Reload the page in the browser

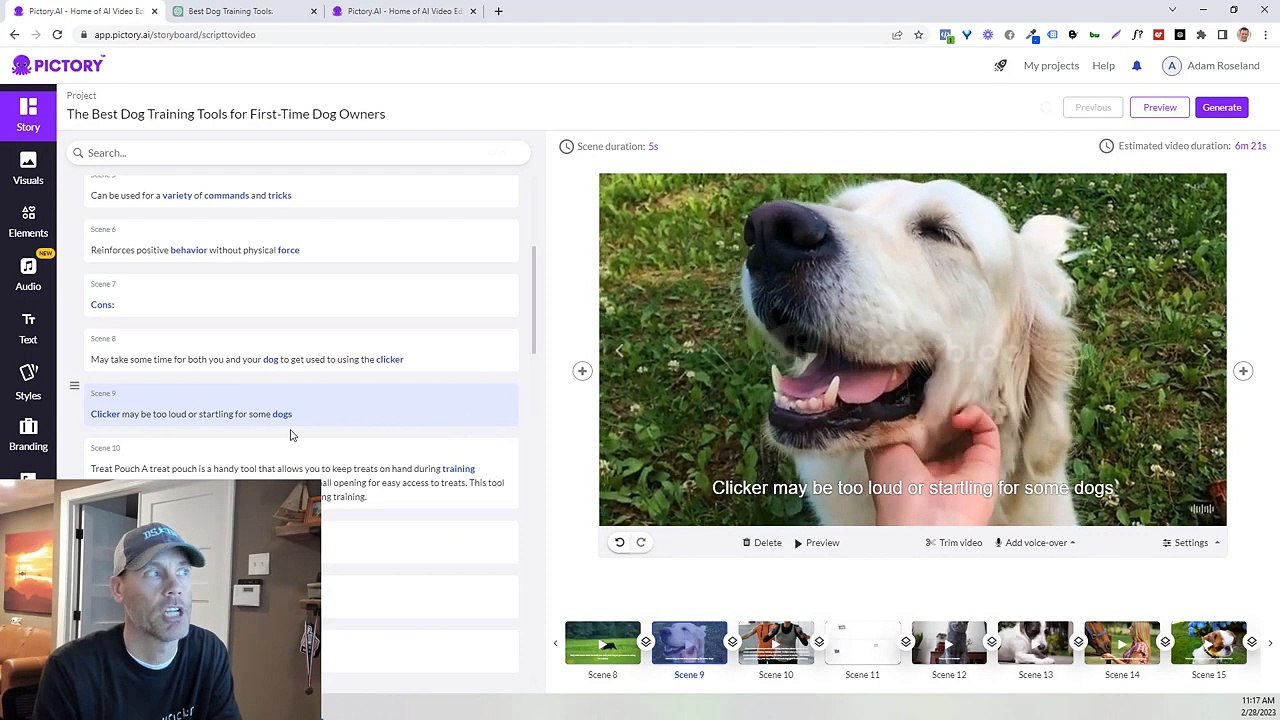click(57, 35)
